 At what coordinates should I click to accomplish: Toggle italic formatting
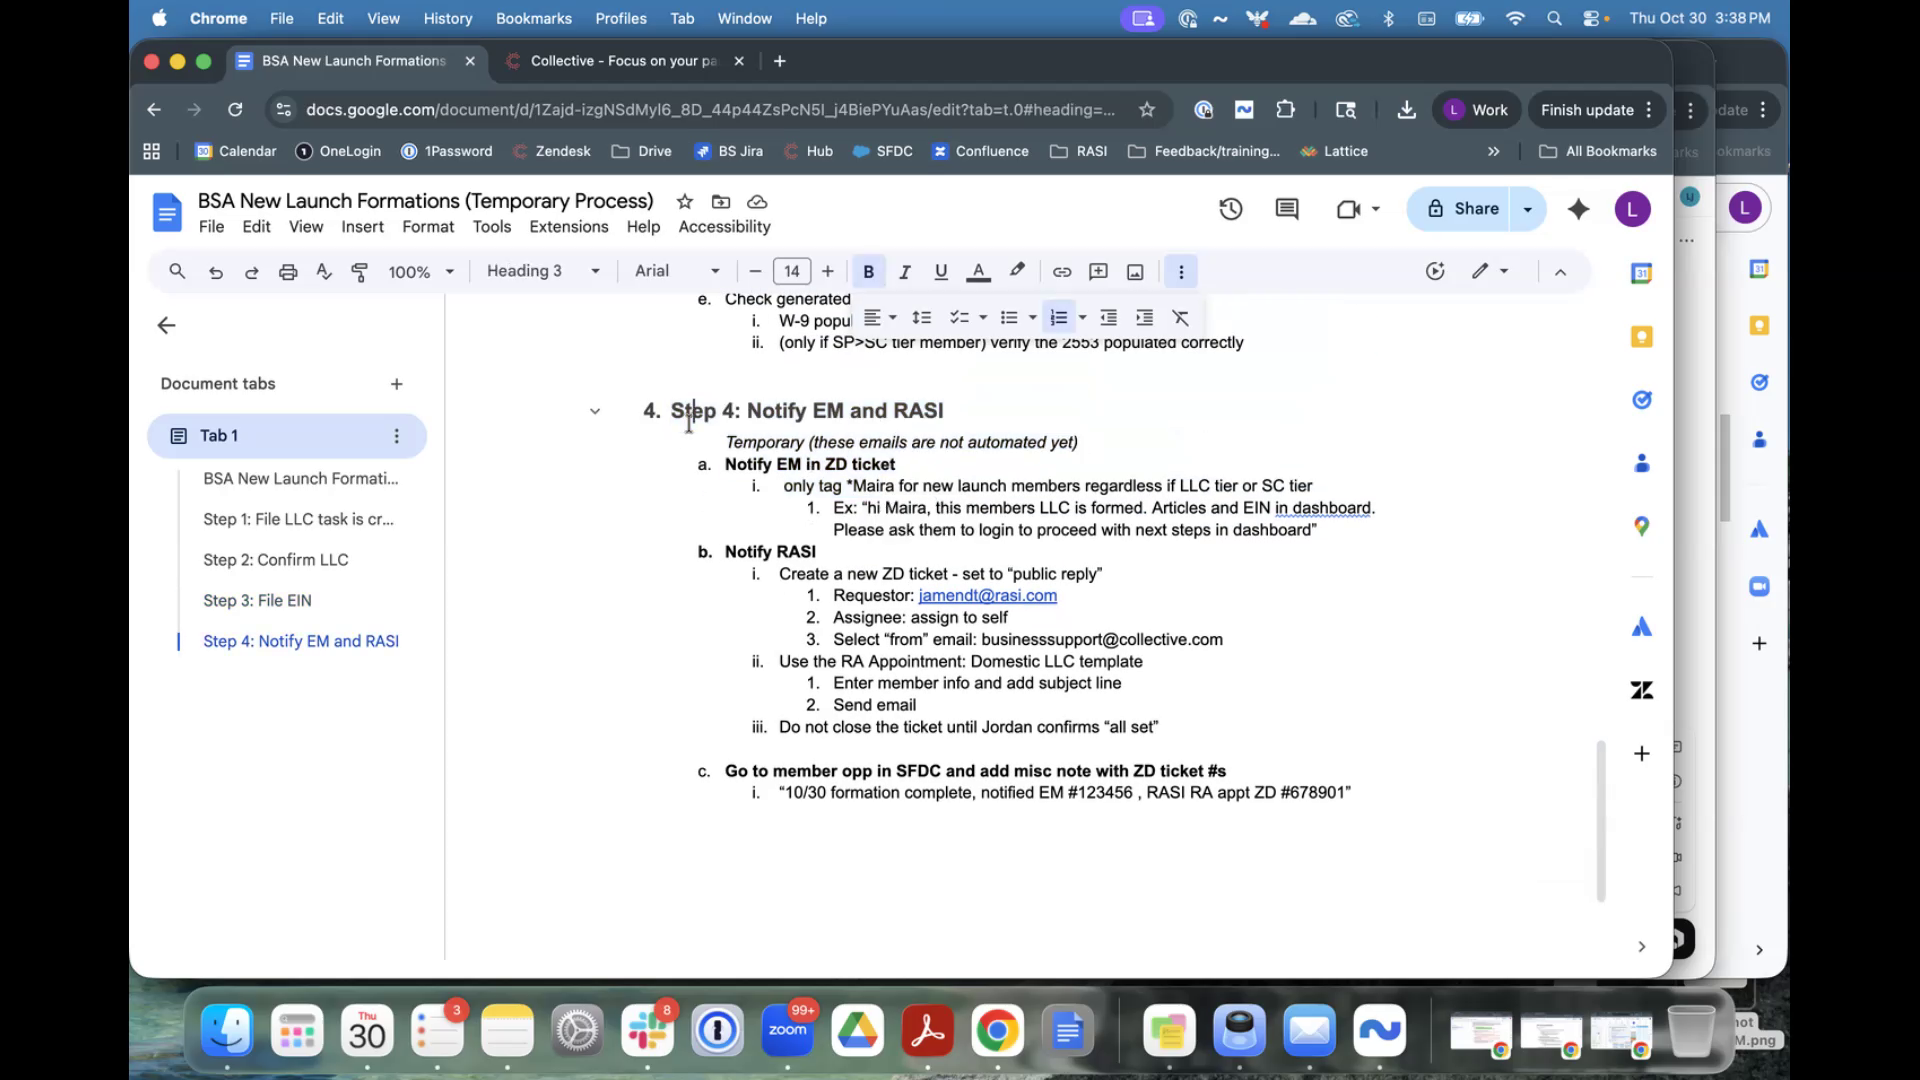coord(904,272)
